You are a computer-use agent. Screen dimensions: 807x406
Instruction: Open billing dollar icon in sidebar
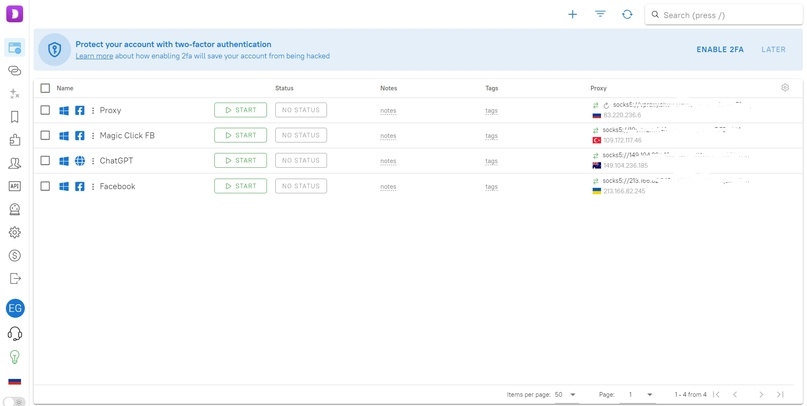[14, 256]
